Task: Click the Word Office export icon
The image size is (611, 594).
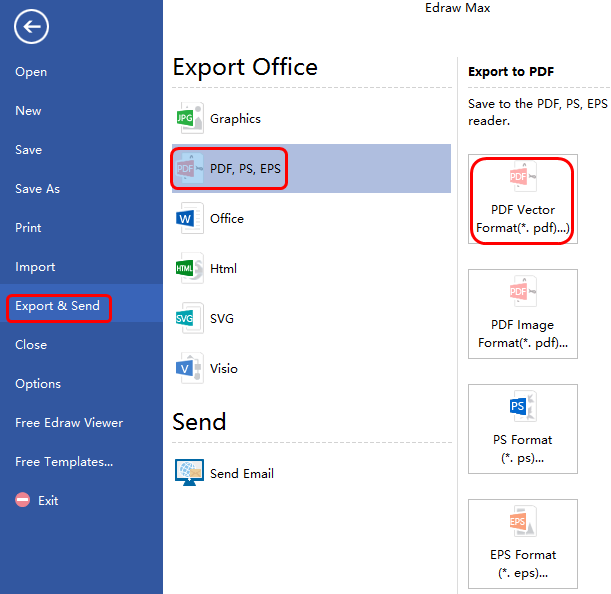Action: (x=190, y=218)
